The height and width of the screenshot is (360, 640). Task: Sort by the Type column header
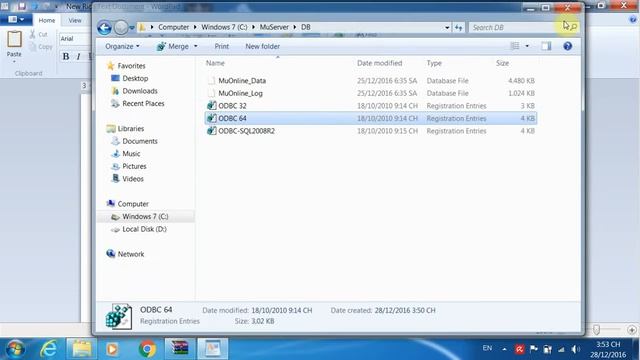click(434, 63)
